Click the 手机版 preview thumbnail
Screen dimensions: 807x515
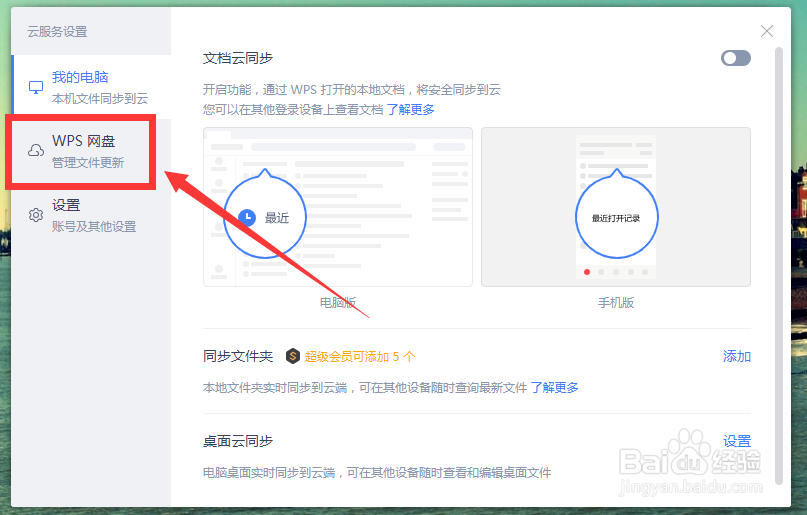tap(616, 207)
